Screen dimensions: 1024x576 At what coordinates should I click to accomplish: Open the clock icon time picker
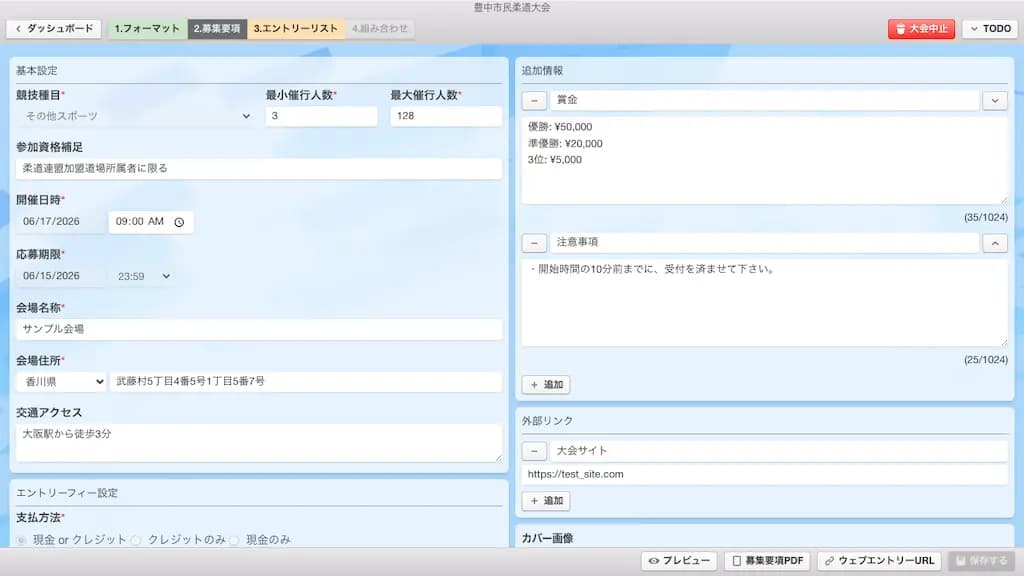[x=179, y=222]
